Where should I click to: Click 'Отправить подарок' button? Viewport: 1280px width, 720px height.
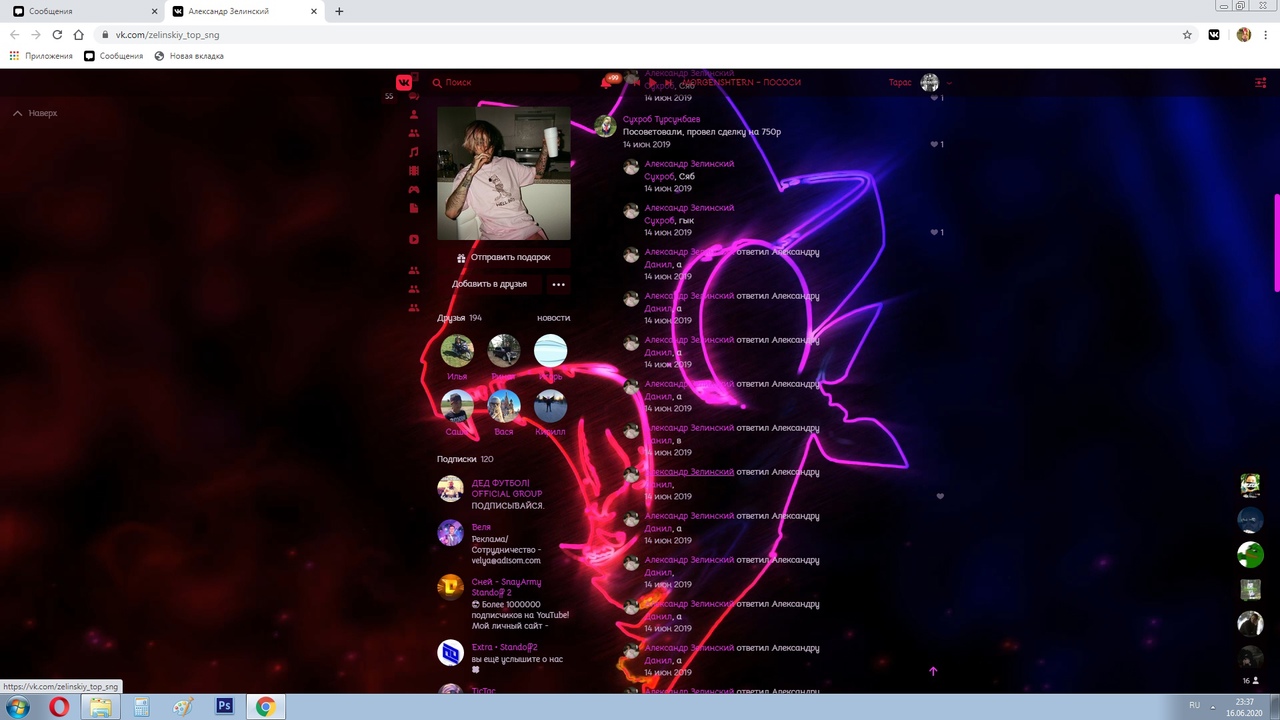tap(503, 258)
